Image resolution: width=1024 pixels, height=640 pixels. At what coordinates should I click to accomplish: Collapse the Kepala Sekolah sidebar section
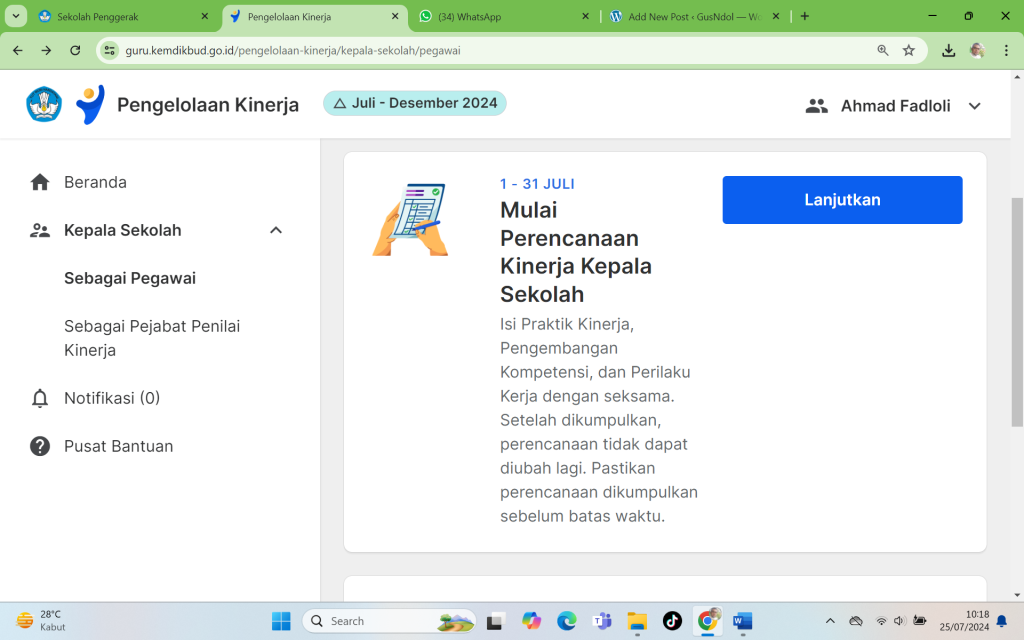point(276,230)
